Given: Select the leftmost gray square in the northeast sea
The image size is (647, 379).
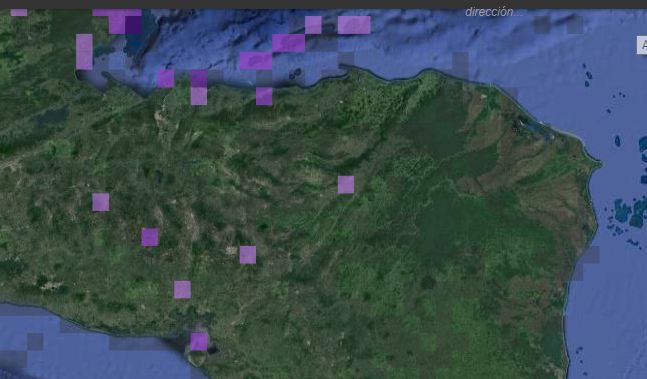Looking at the screenshot, I should point(542,25).
